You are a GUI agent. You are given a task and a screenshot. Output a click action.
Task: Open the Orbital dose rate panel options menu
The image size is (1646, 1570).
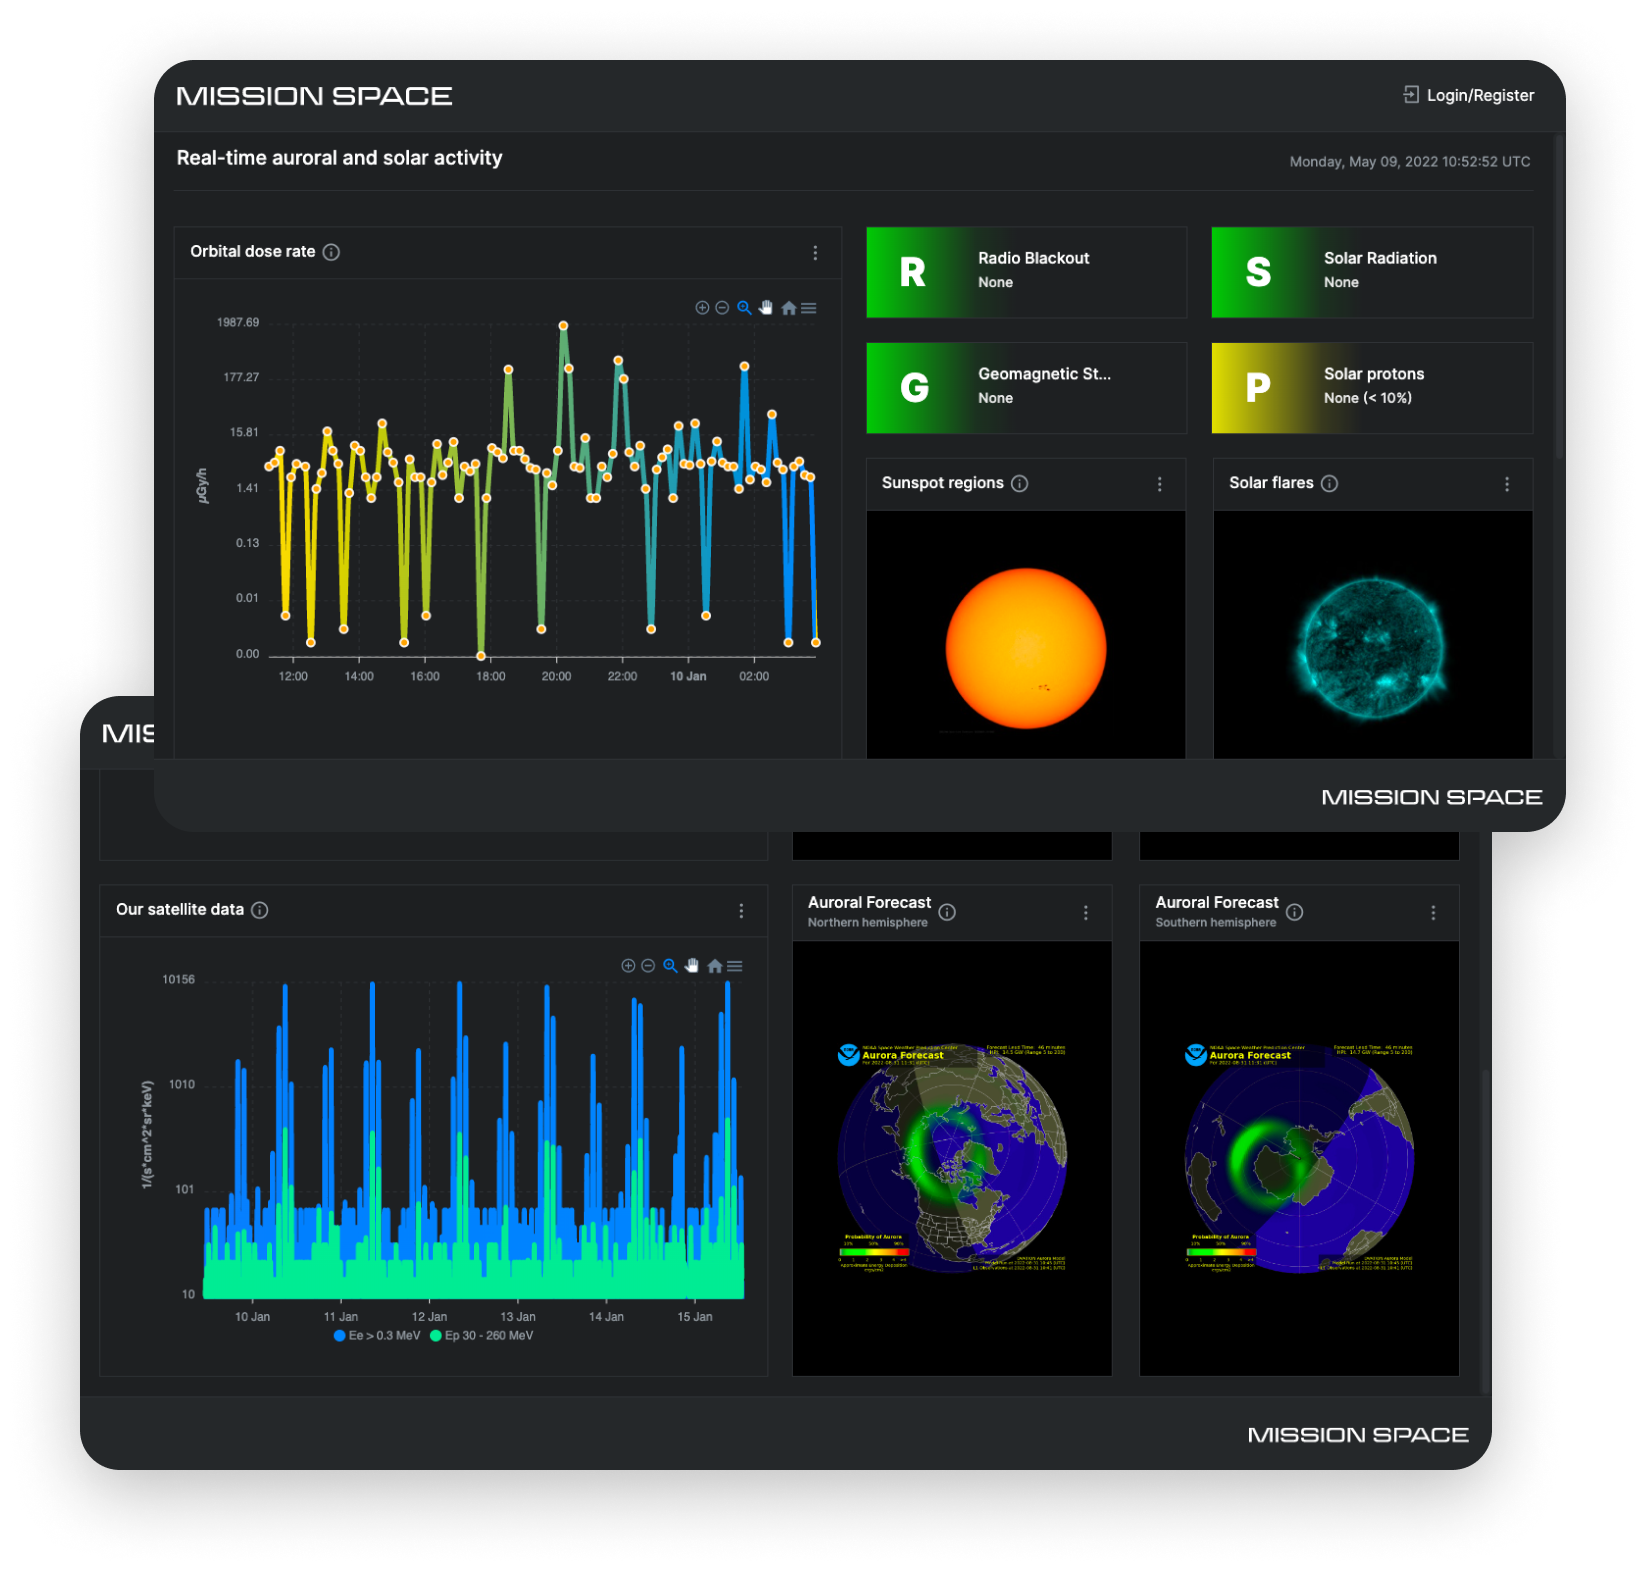click(817, 252)
